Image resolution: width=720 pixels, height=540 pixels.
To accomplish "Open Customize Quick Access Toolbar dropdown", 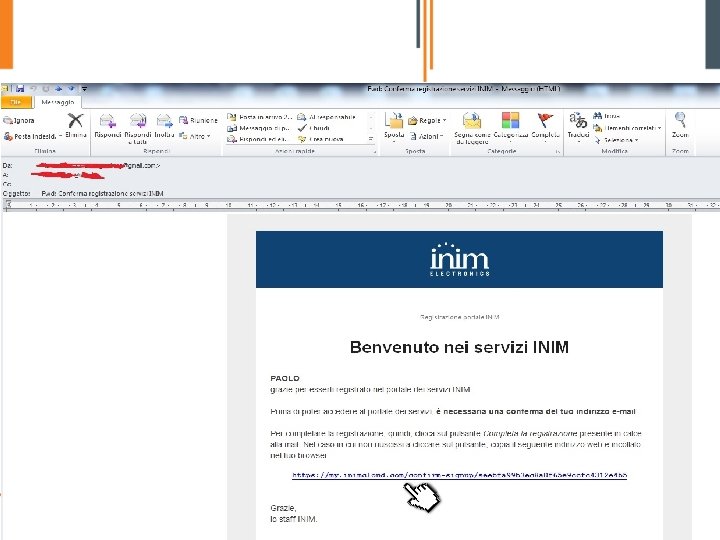I will tap(84, 89).
